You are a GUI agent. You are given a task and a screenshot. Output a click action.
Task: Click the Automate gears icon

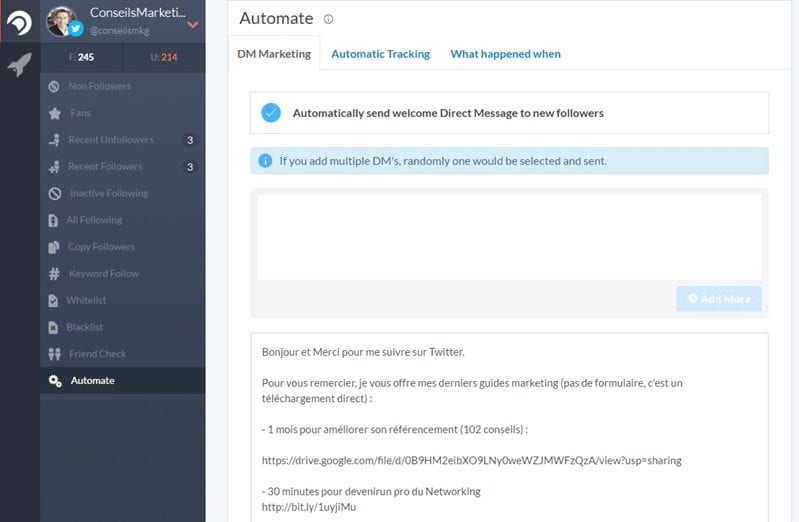coord(55,381)
